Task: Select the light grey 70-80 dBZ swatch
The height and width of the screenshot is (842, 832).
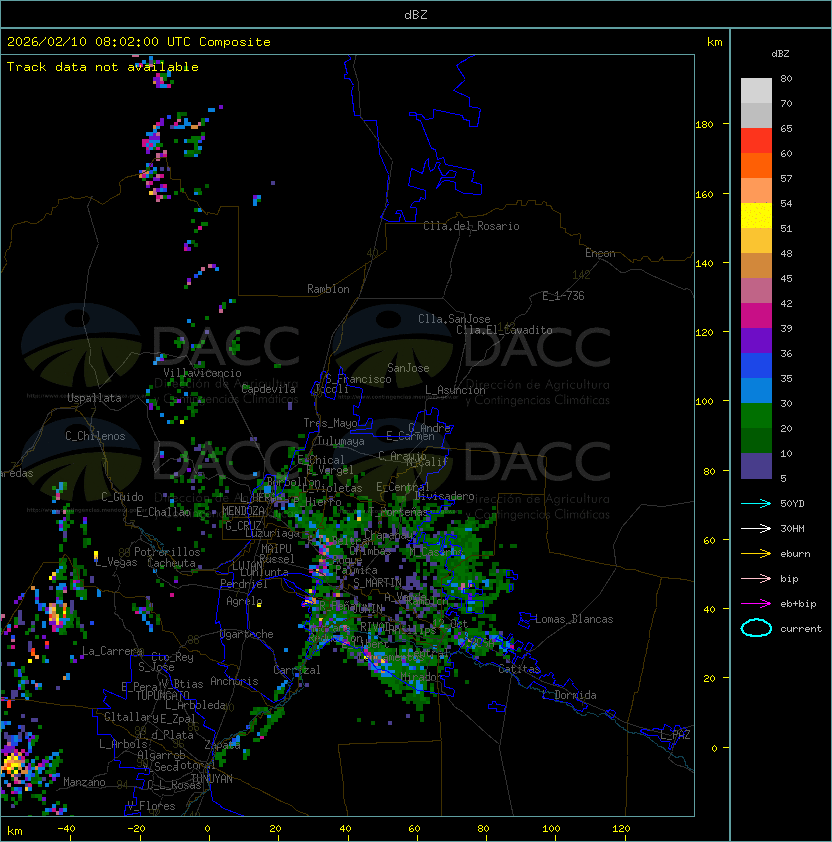Action: 756,91
